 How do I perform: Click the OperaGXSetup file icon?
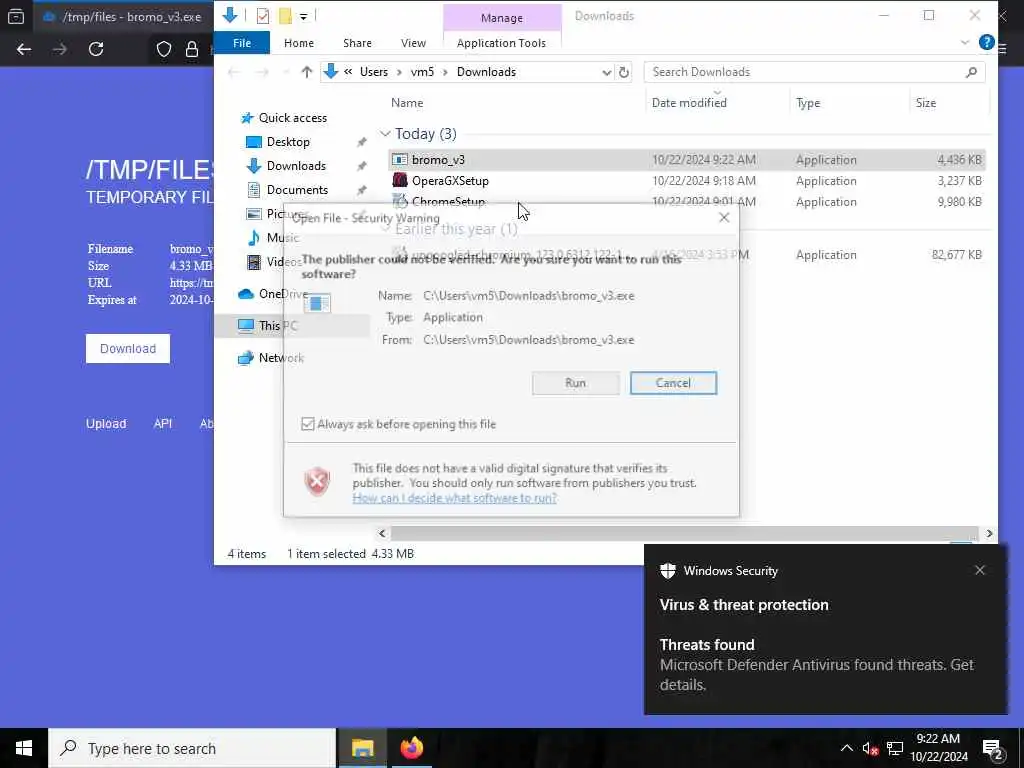400,181
